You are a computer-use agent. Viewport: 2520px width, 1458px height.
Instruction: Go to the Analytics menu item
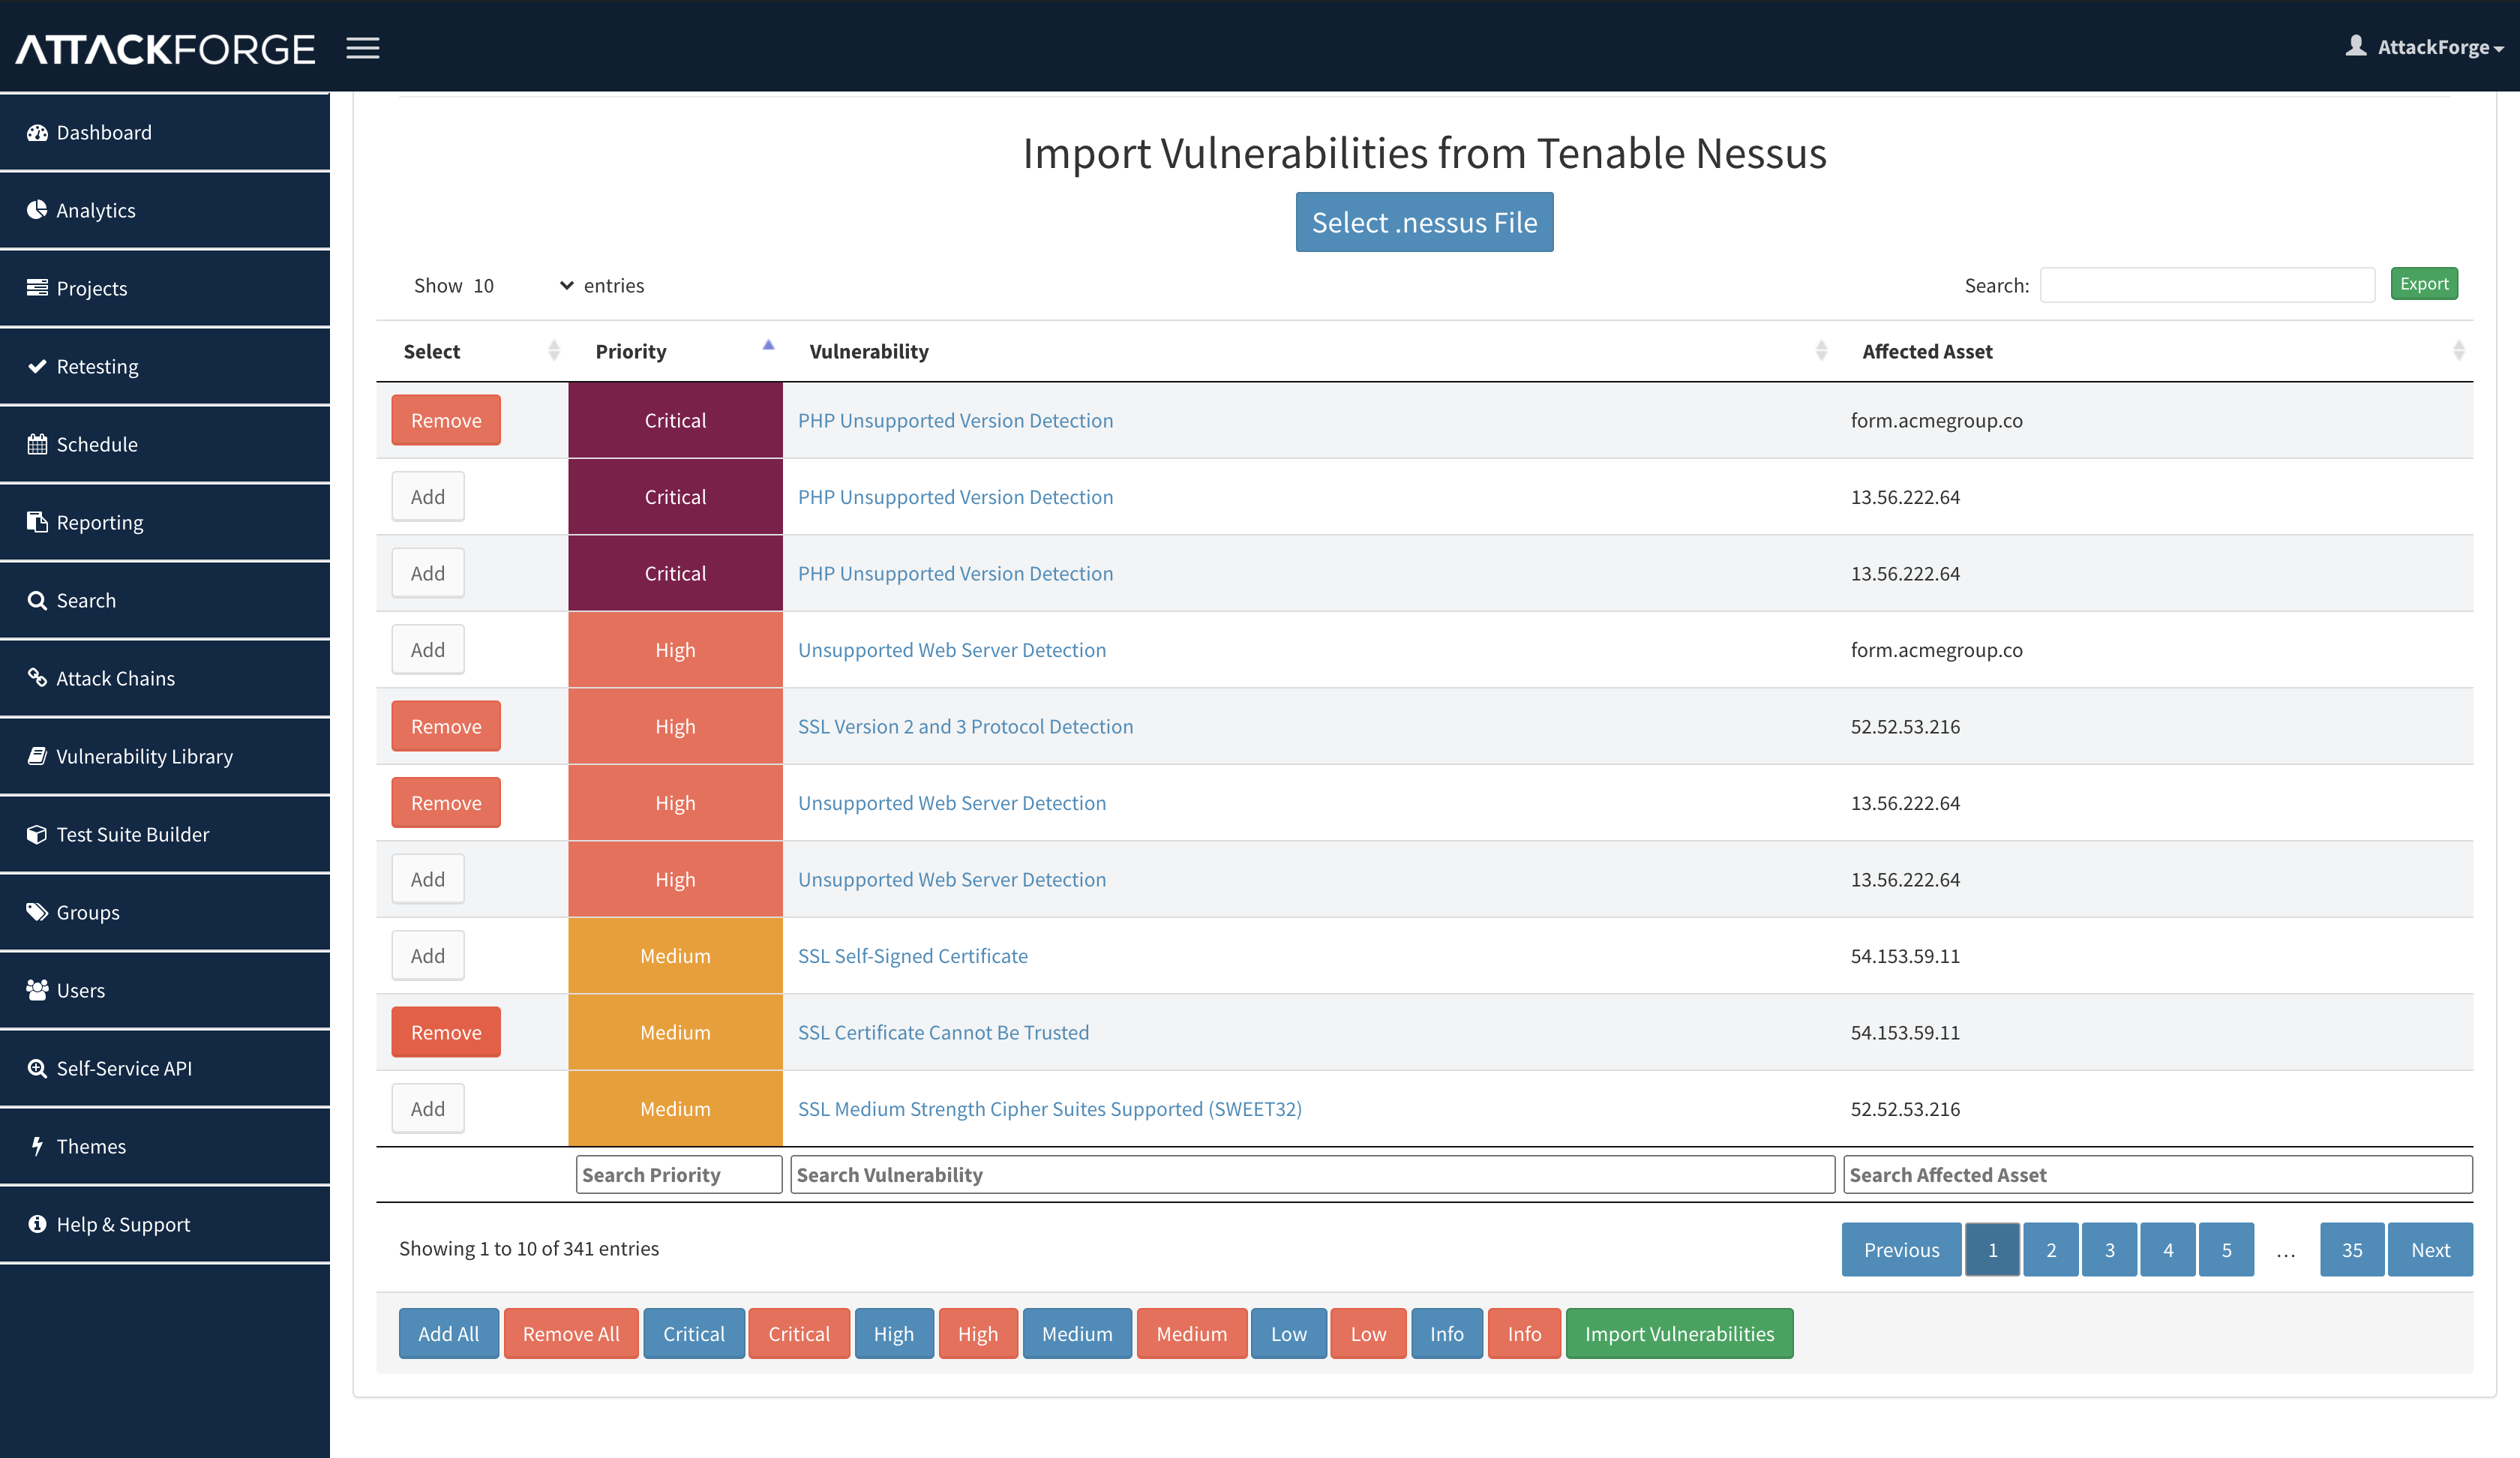pos(165,210)
